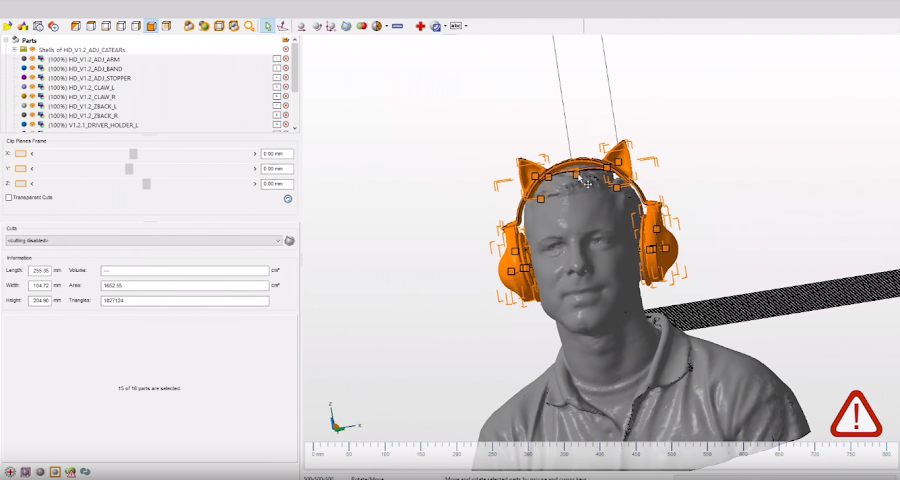Toggle the Z clip plane button
900x480 pixels.
pyautogui.click(x=21, y=183)
